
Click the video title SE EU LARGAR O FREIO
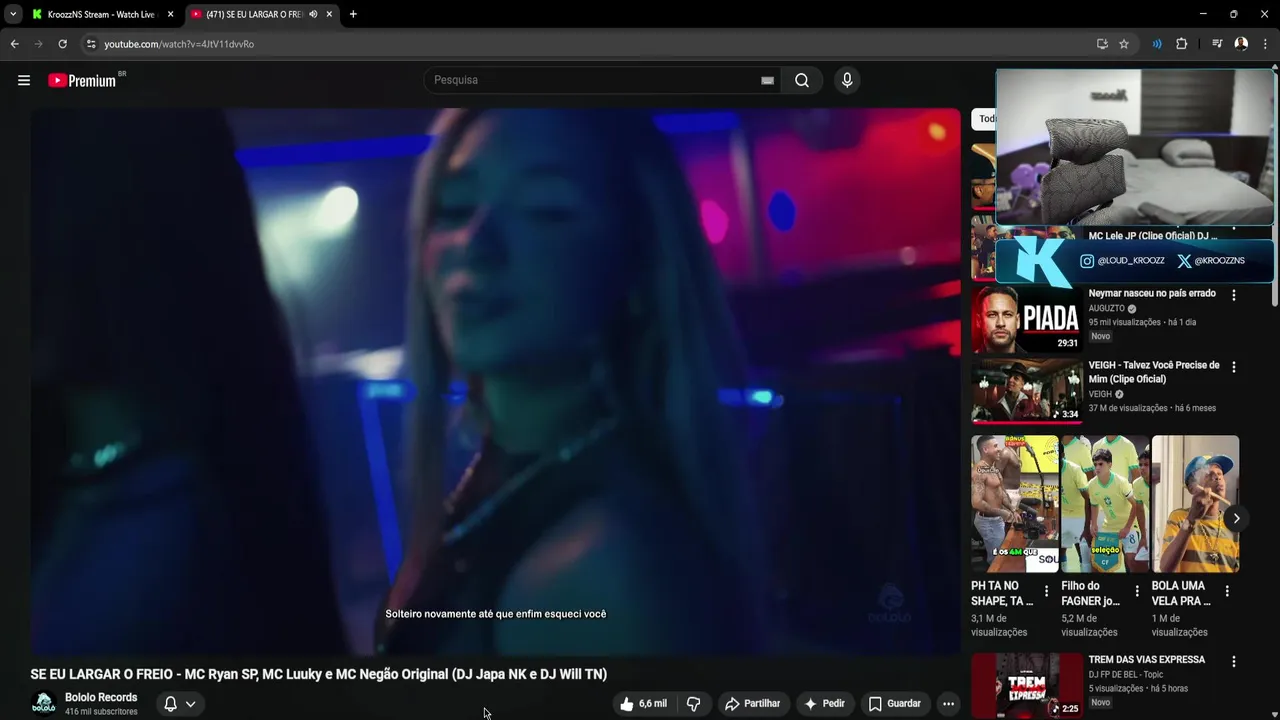click(319, 674)
